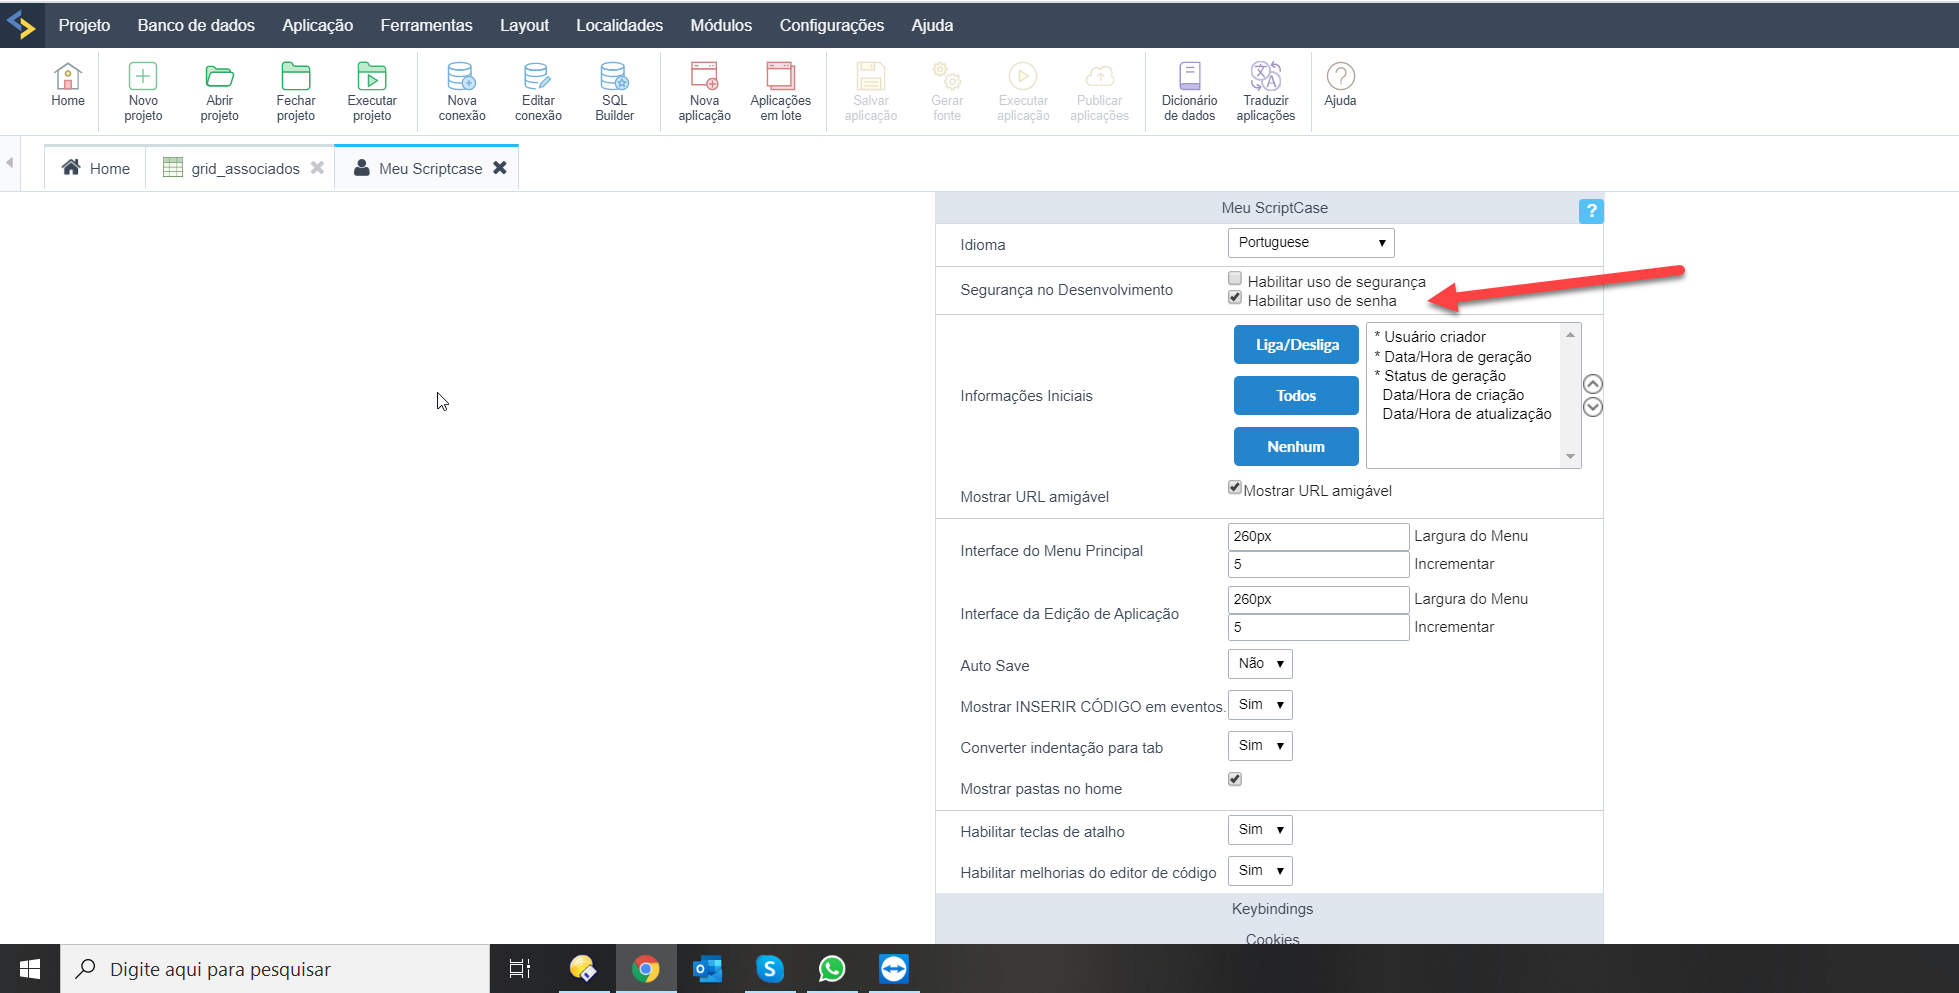Open the Módulos menu
Screen dimensions: 1959x993
pyautogui.click(x=721, y=25)
